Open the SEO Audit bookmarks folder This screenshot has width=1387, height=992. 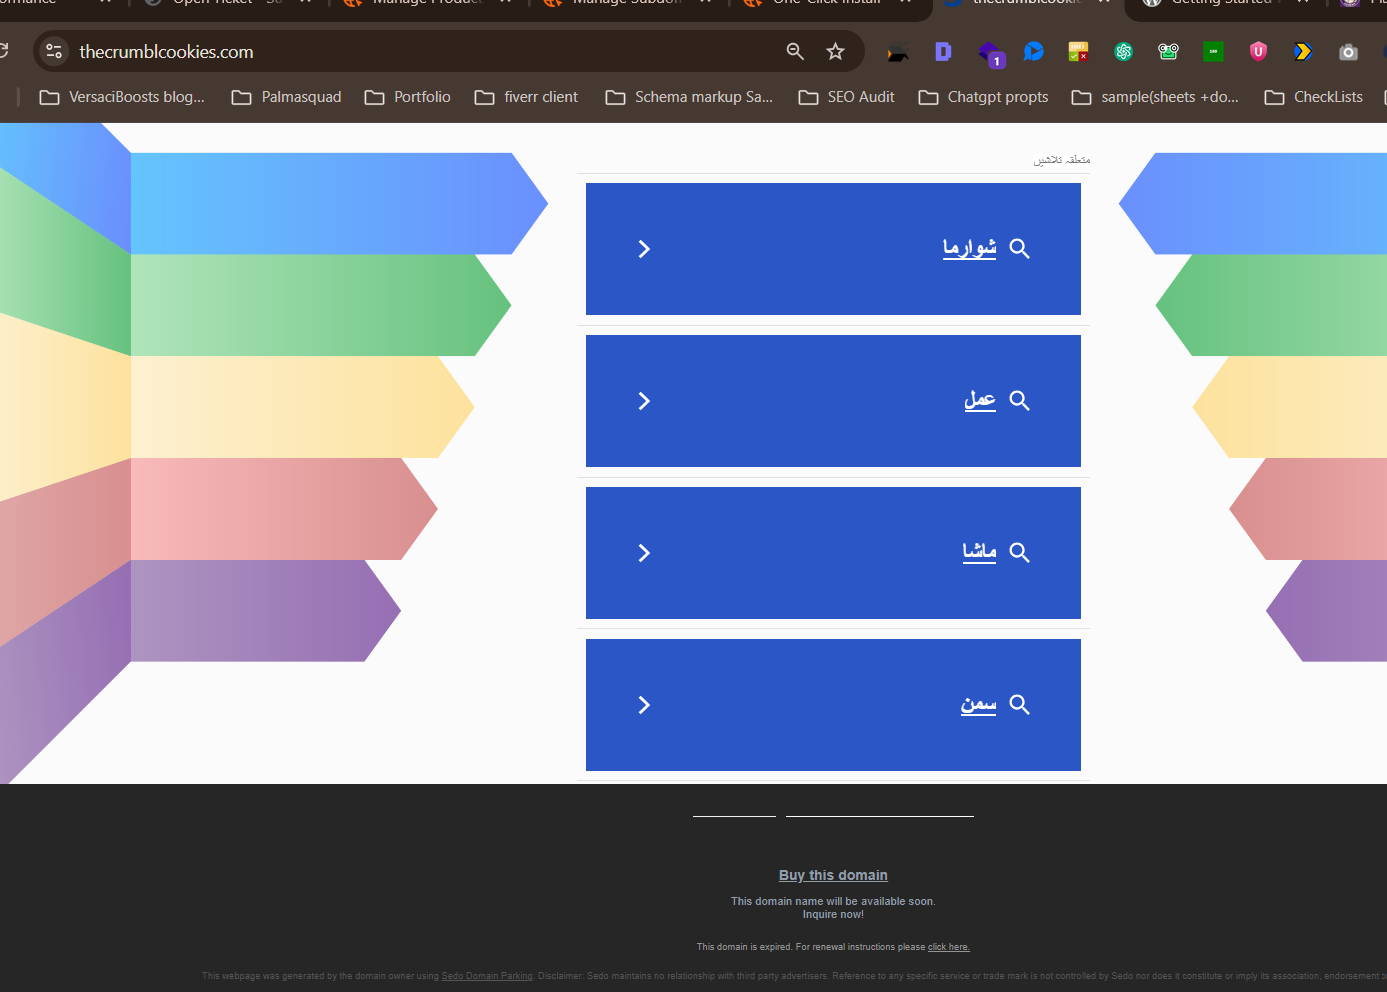[846, 97]
